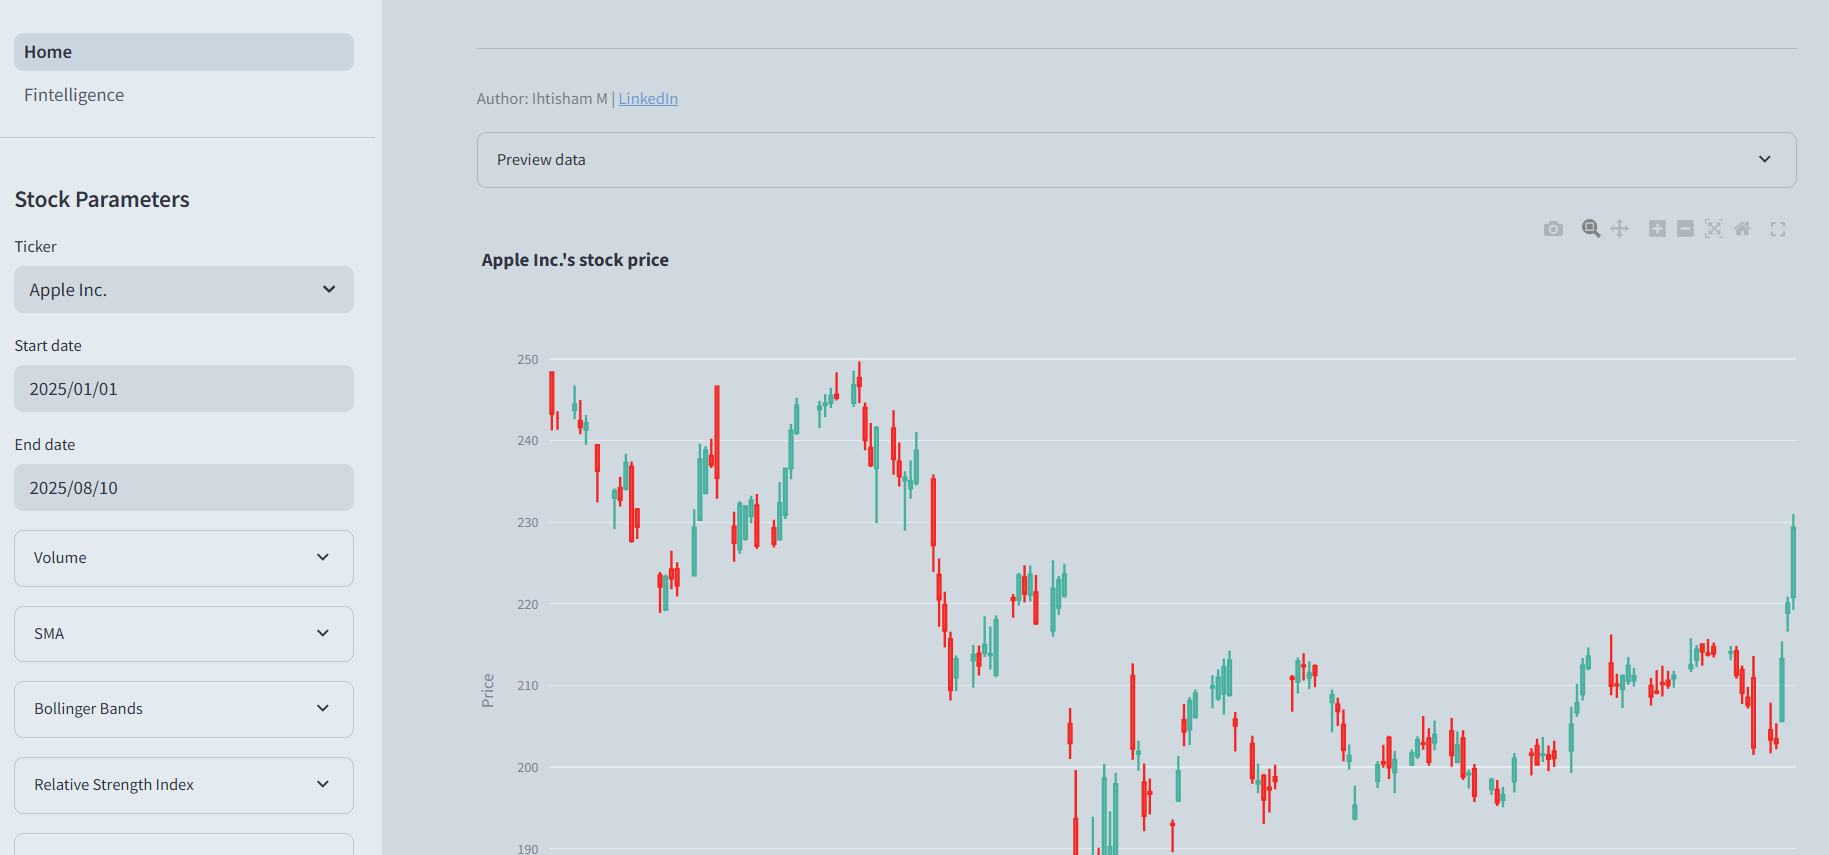1829x855 pixels.
Task: Open the Fintelligence page in the sidebar
Action: point(74,95)
